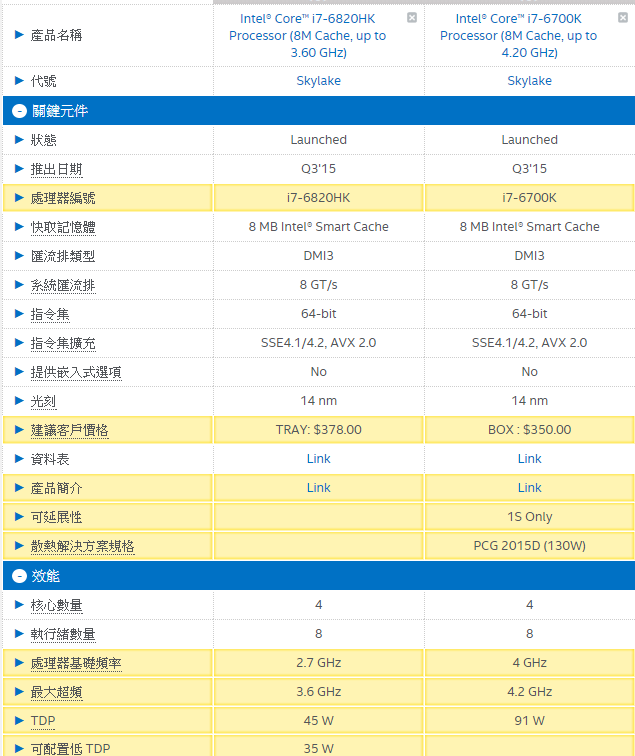Click the 光刻 term label
The width and height of the screenshot is (635, 756).
43,401
